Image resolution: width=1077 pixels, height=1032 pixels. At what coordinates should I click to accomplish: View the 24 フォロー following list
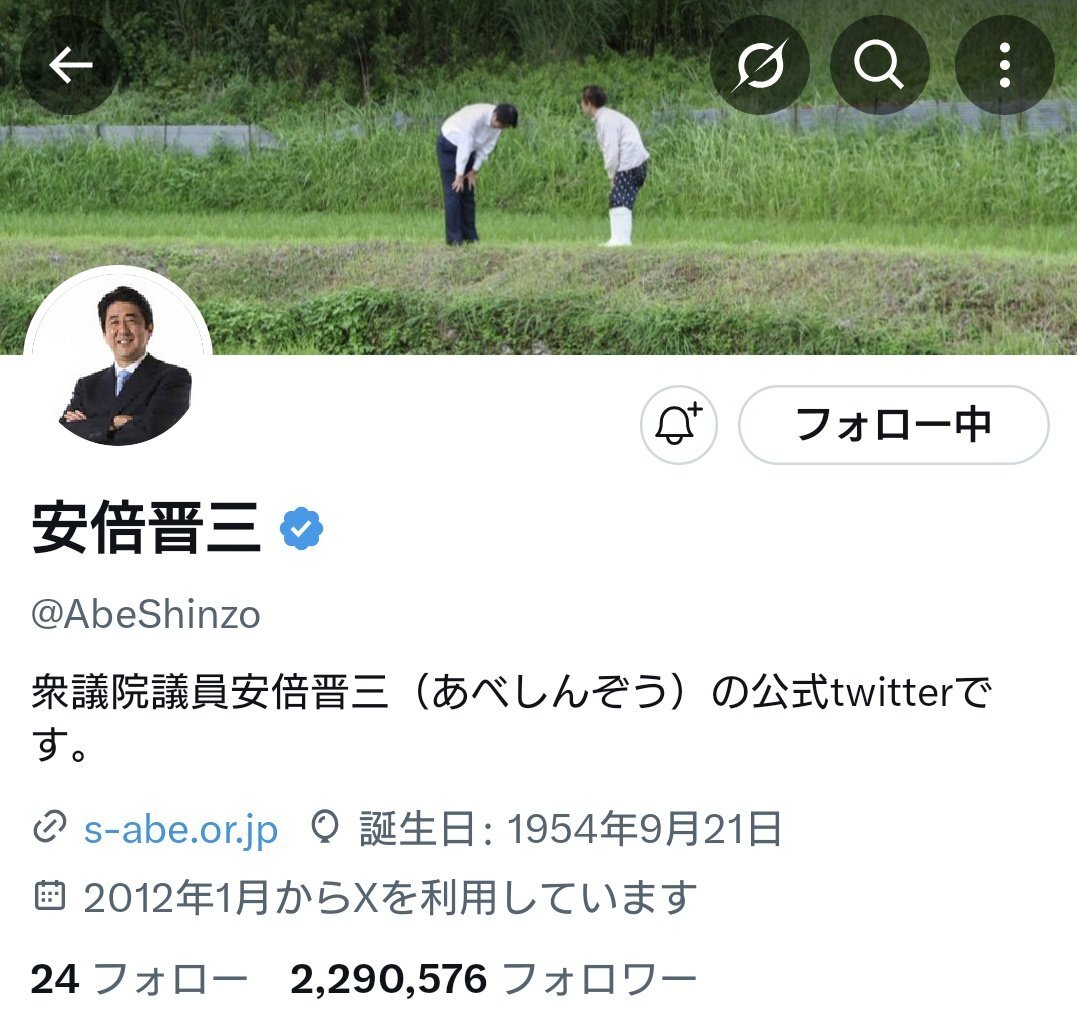point(139,979)
